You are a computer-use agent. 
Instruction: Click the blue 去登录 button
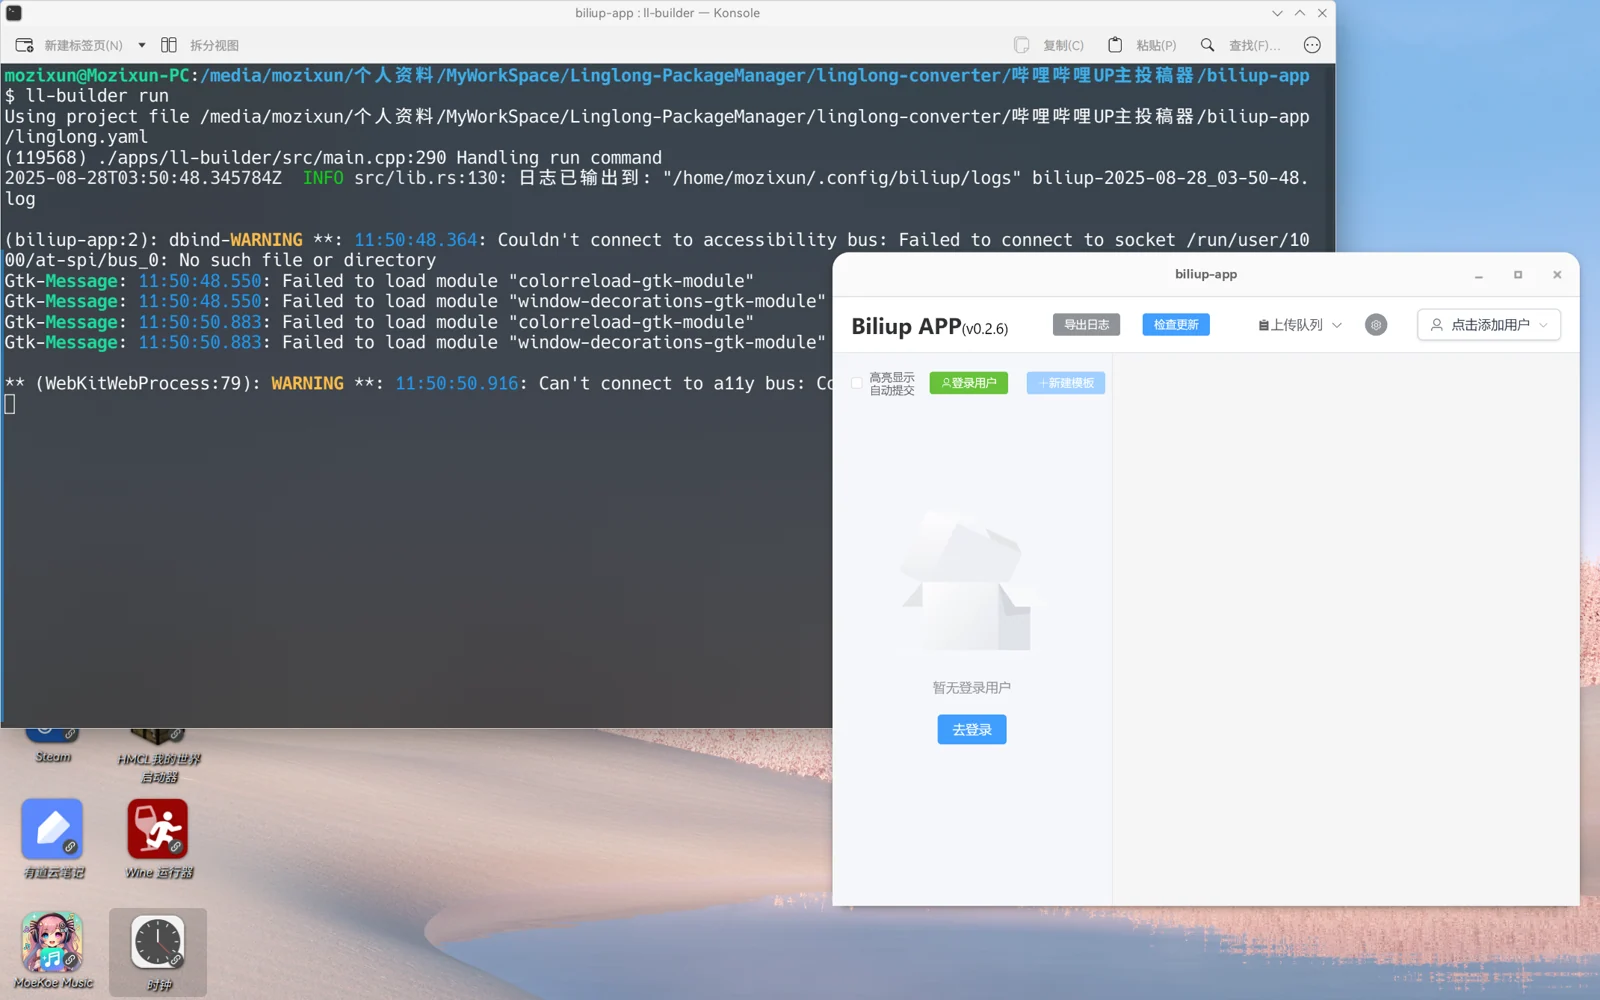tap(972, 730)
